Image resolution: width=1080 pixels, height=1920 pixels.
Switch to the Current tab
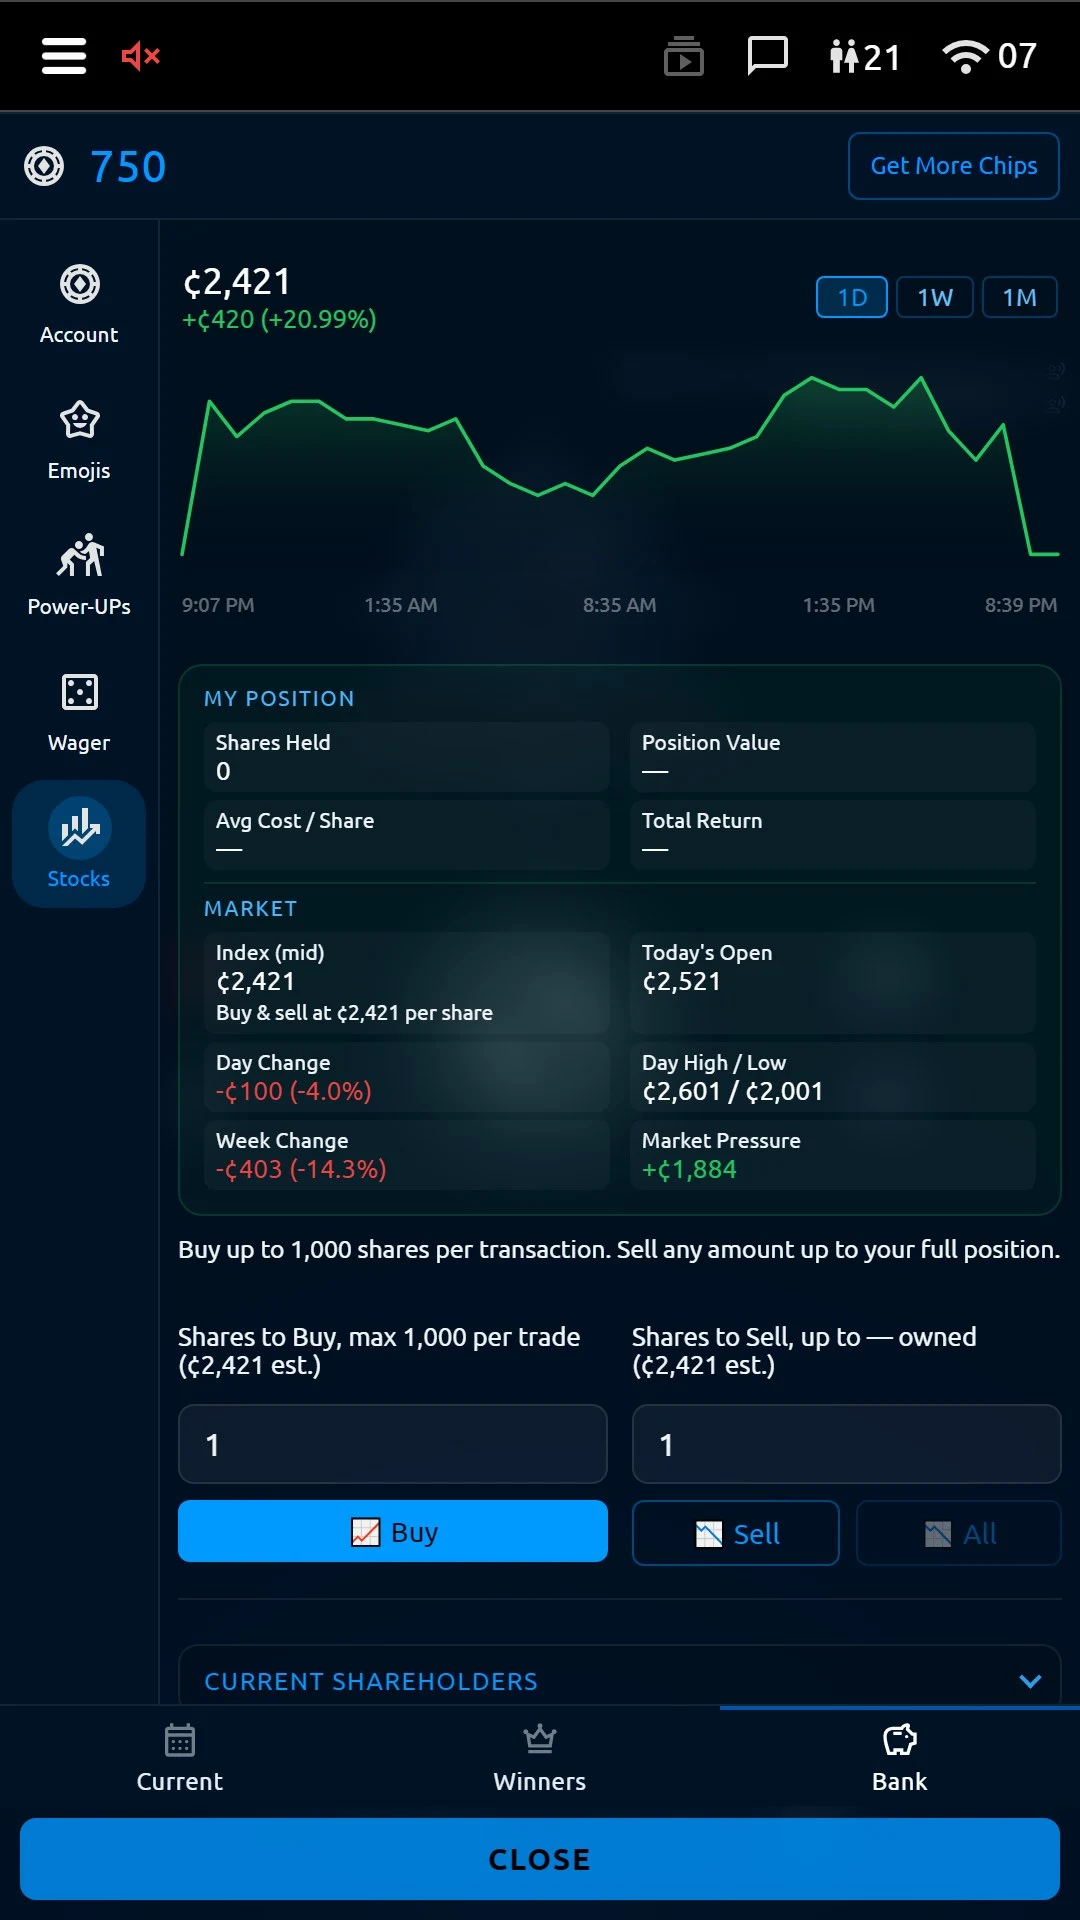point(180,1760)
